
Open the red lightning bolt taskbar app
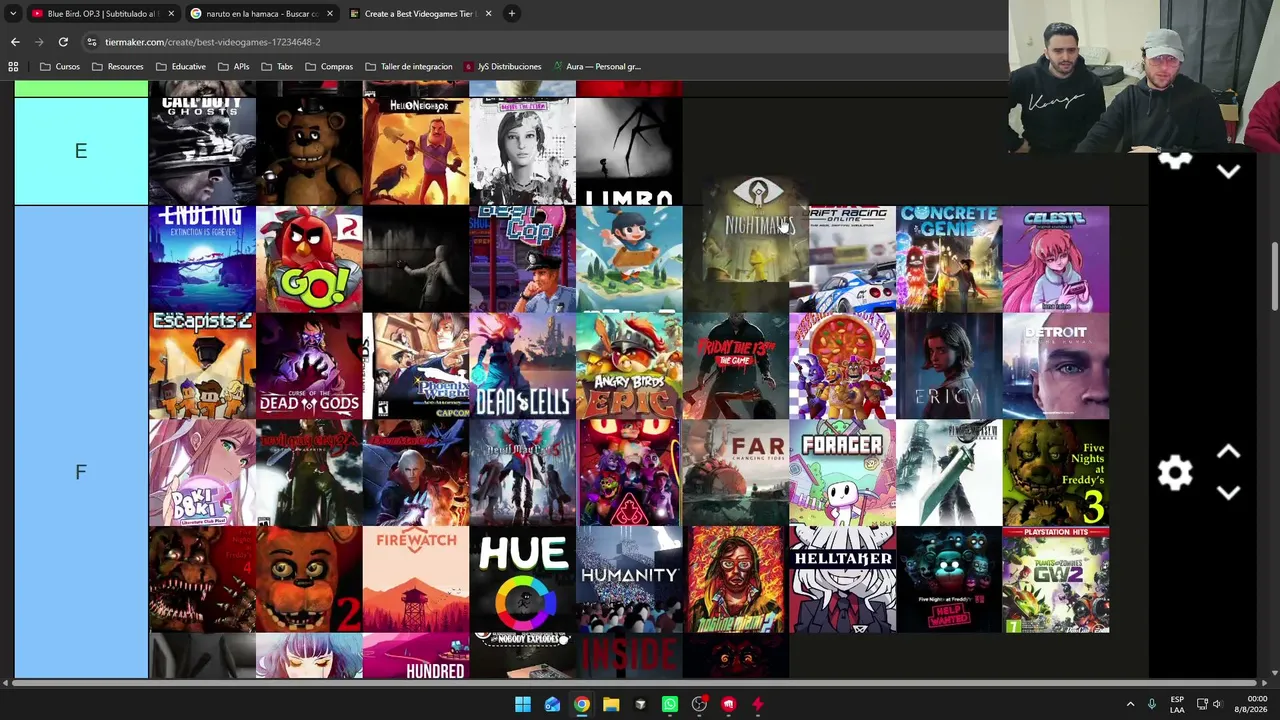[757, 704]
